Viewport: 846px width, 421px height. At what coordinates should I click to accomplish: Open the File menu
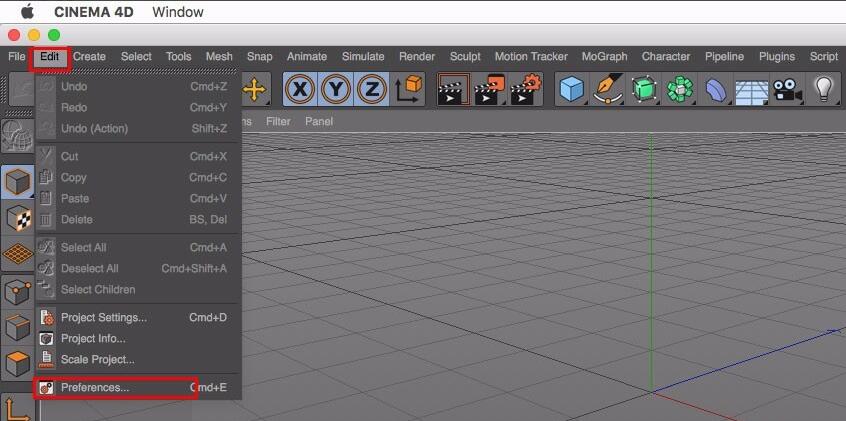(x=17, y=57)
